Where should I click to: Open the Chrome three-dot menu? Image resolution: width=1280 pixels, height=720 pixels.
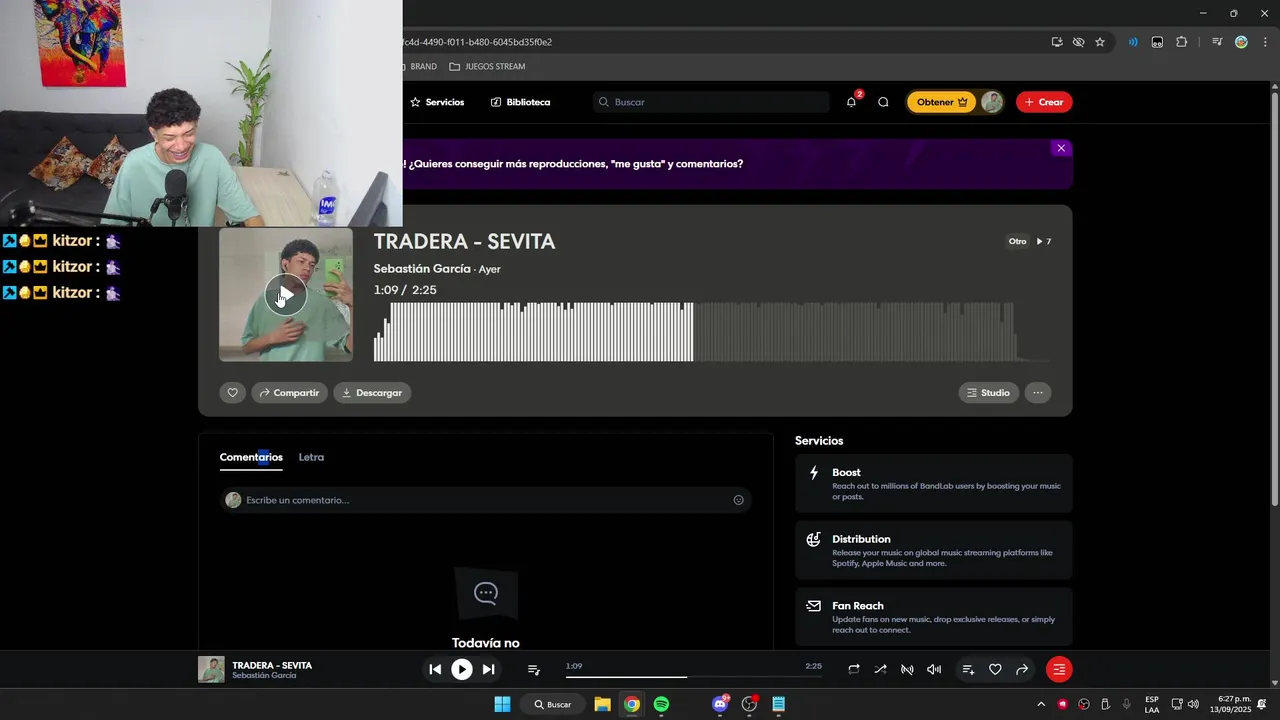pyautogui.click(x=1263, y=42)
